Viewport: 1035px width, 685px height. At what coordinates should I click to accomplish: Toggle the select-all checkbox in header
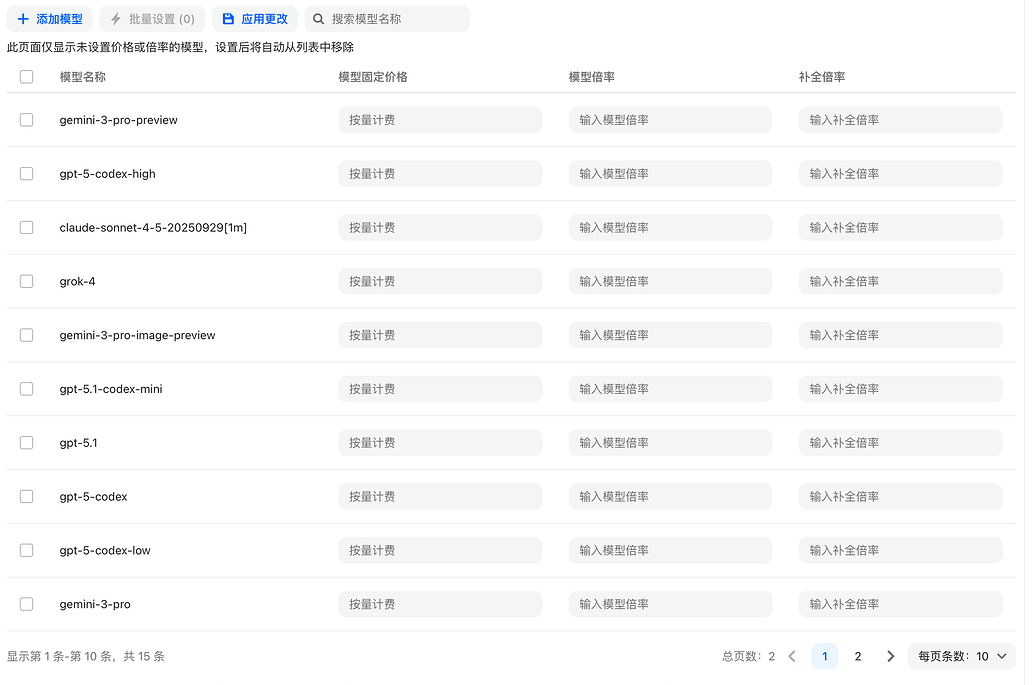(x=26, y=77)
